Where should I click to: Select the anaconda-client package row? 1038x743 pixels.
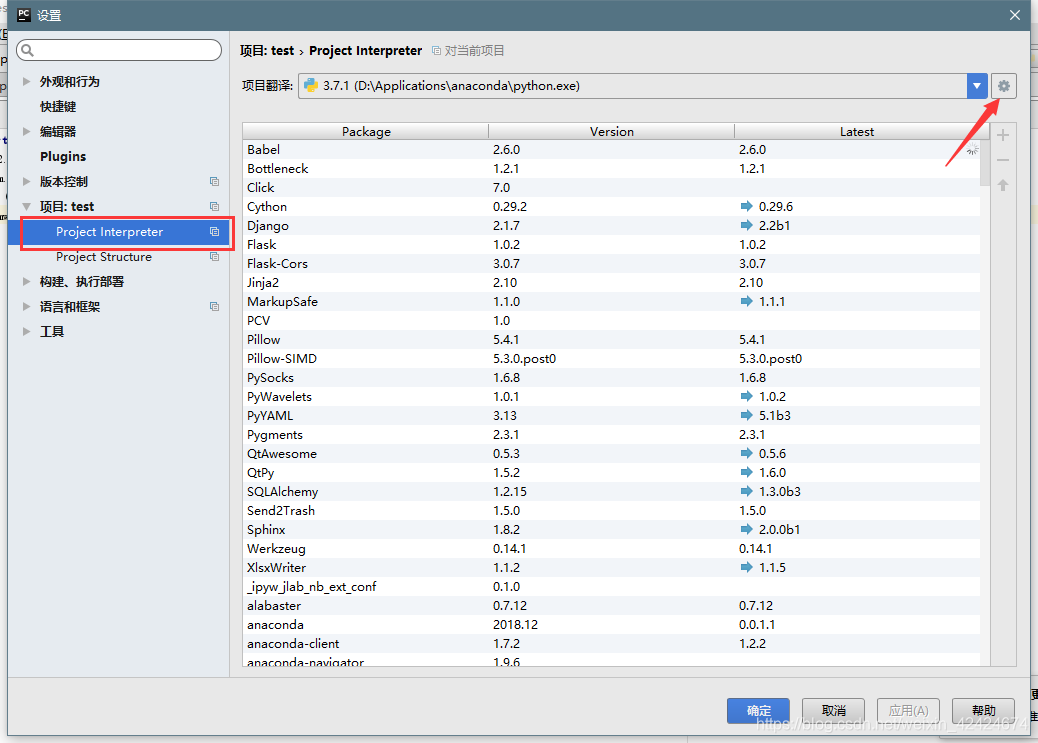pos(612,644)
